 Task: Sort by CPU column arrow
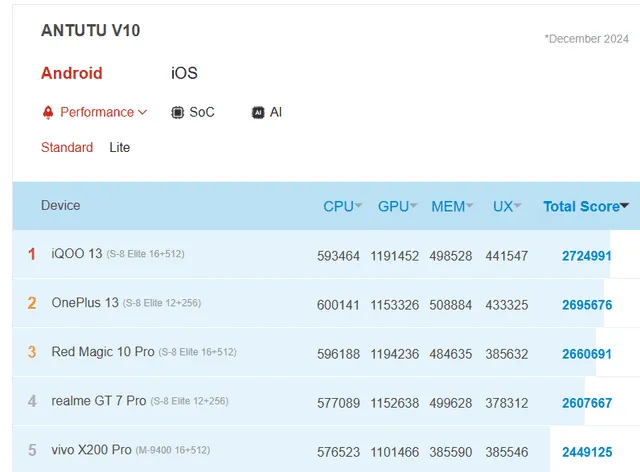[358, 205]
